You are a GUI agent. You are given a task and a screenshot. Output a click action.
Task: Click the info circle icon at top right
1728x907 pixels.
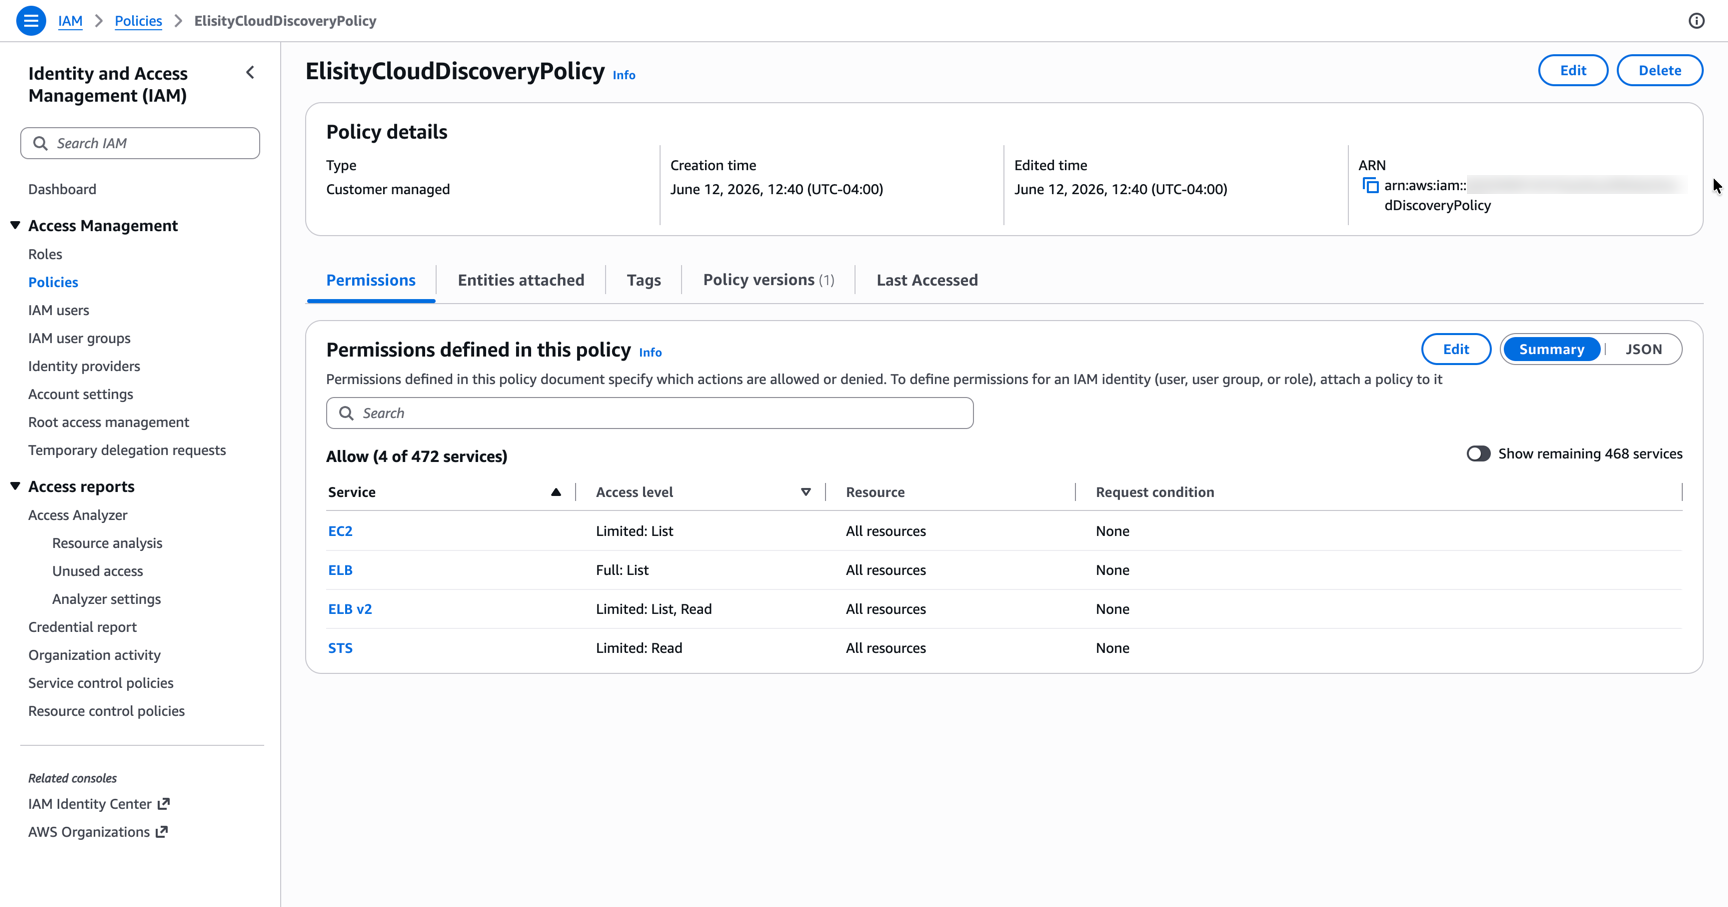(x=1696, y=20)
